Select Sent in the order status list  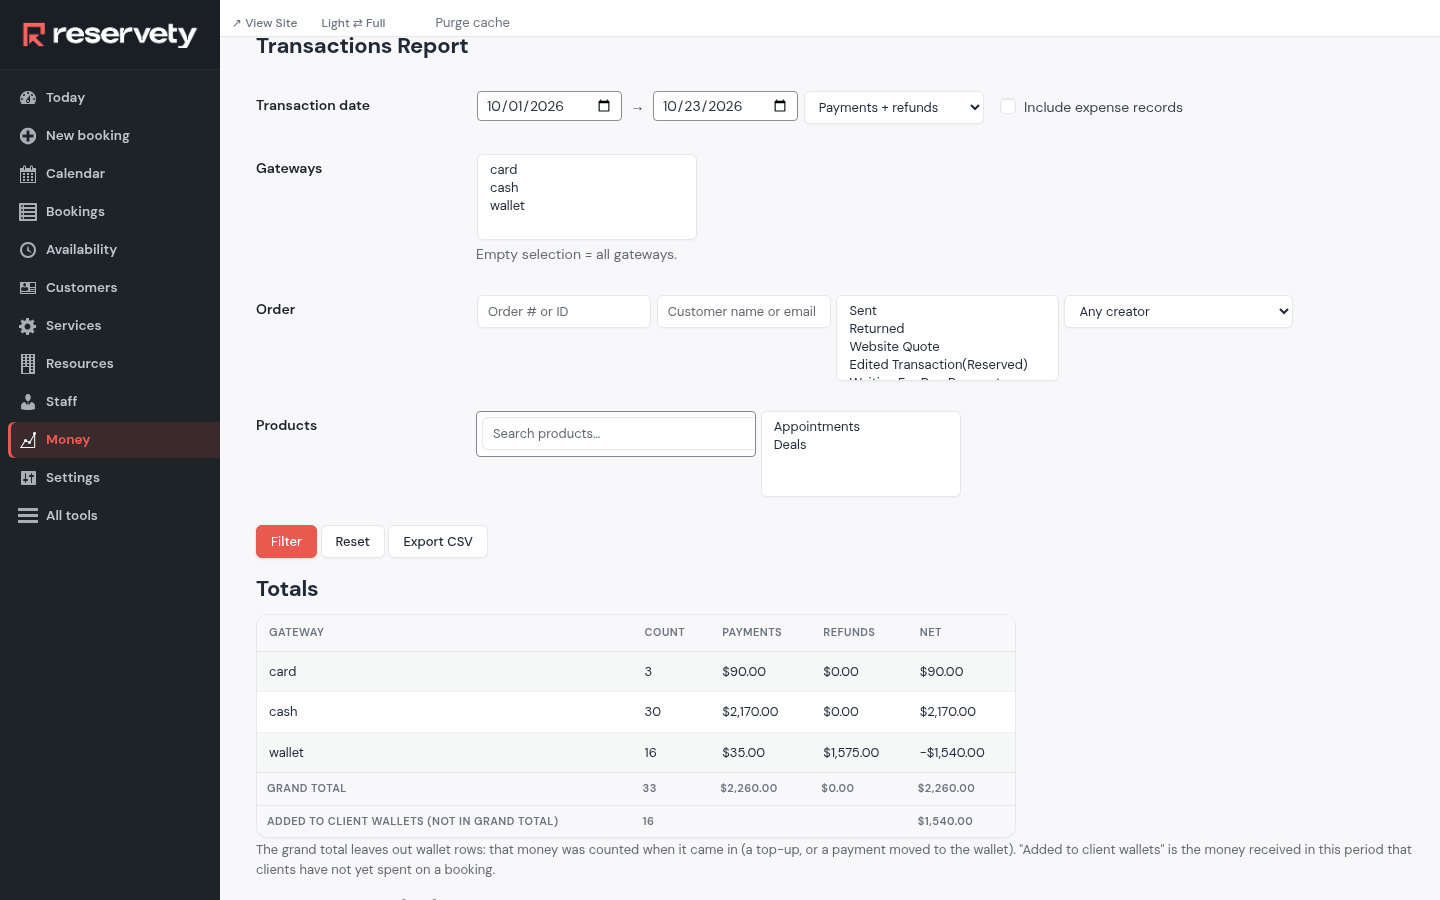(946, 311)
